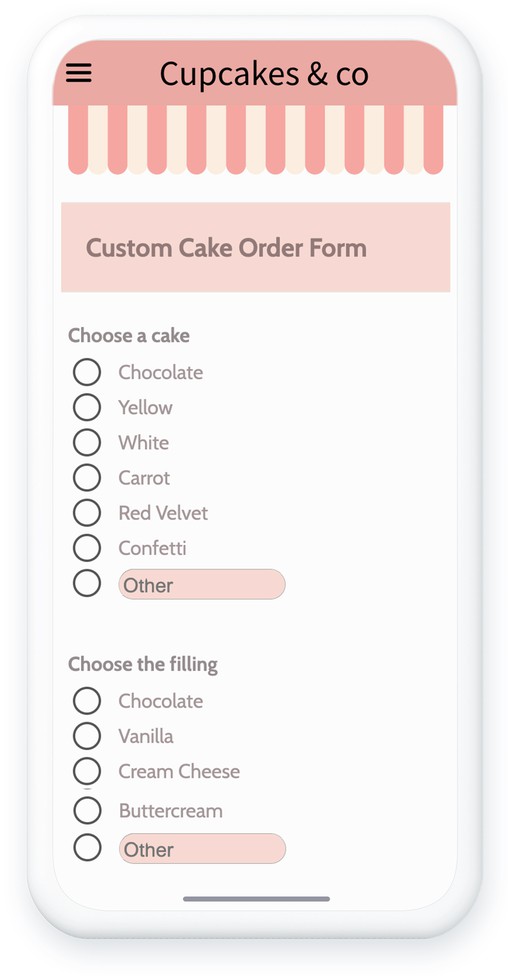Image resolution: width=508 pixels, height=976 pixels.
Task: Pick the White cake radio button
Action: (x=87, y=443)
